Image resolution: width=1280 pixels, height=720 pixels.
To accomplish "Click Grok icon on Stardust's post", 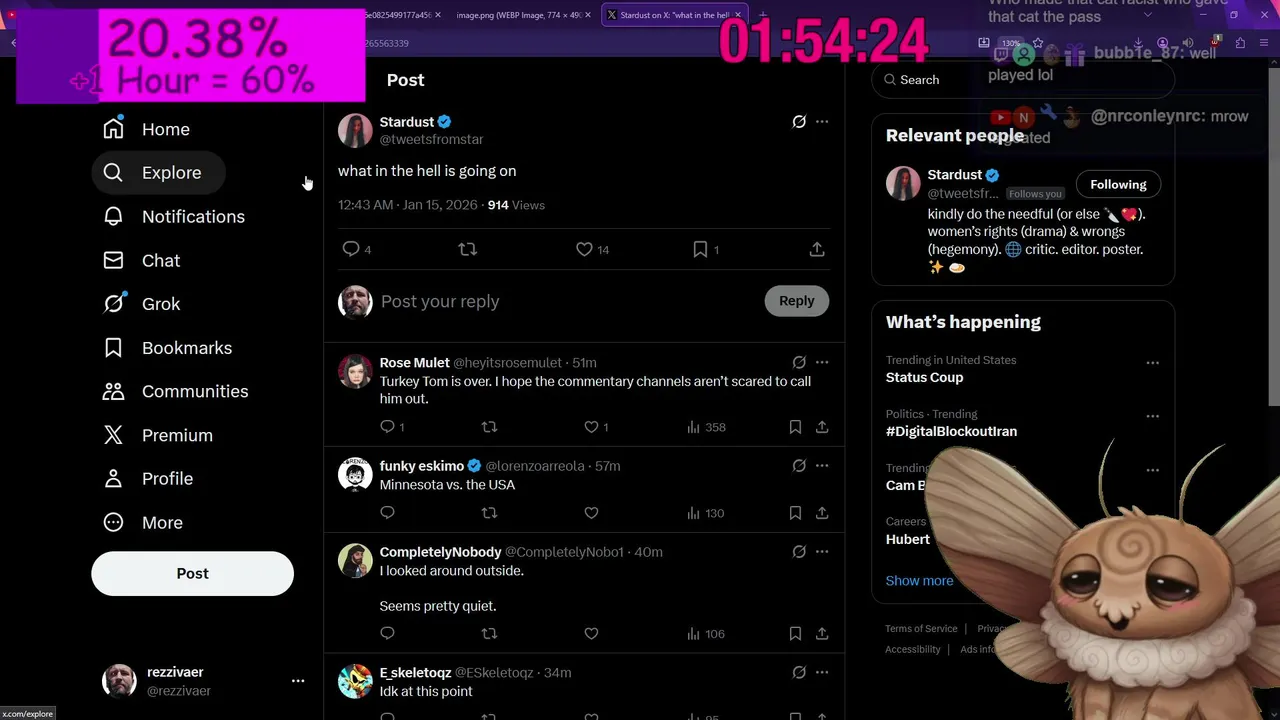I will pyautogui.click(x=799, y=122).
